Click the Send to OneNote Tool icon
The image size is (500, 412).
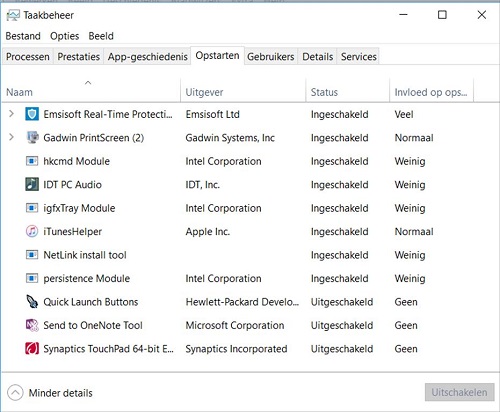coord(32,325)
